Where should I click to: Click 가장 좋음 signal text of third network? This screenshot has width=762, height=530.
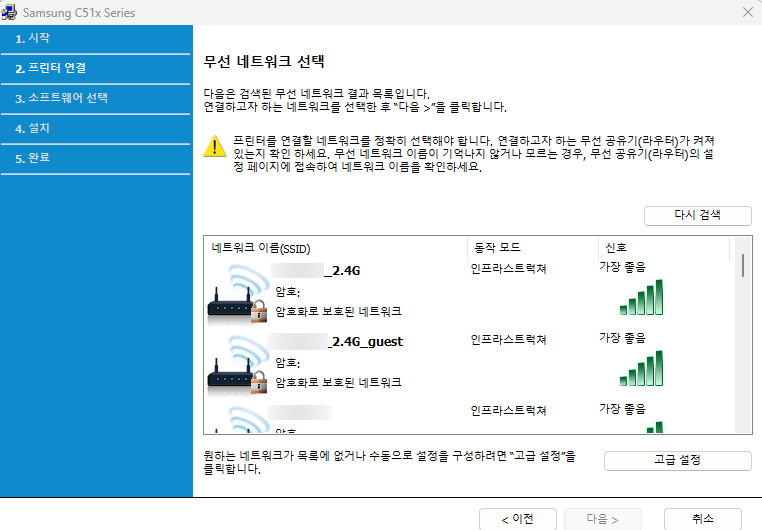pos(623,409)
